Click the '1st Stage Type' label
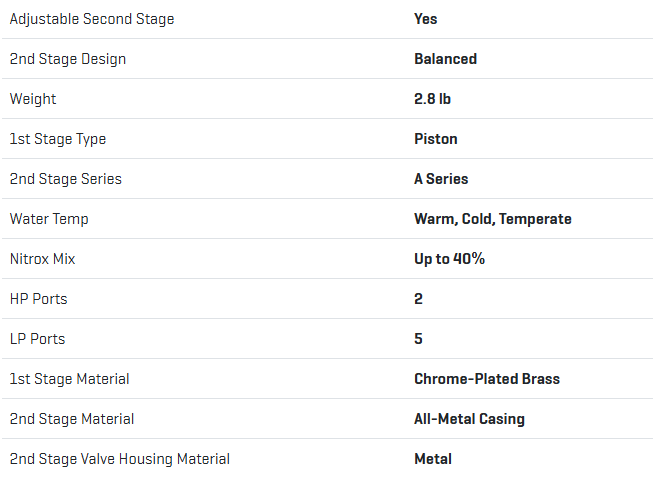The height and width of the screenshot is (483, 653). [x=58, y=139]
